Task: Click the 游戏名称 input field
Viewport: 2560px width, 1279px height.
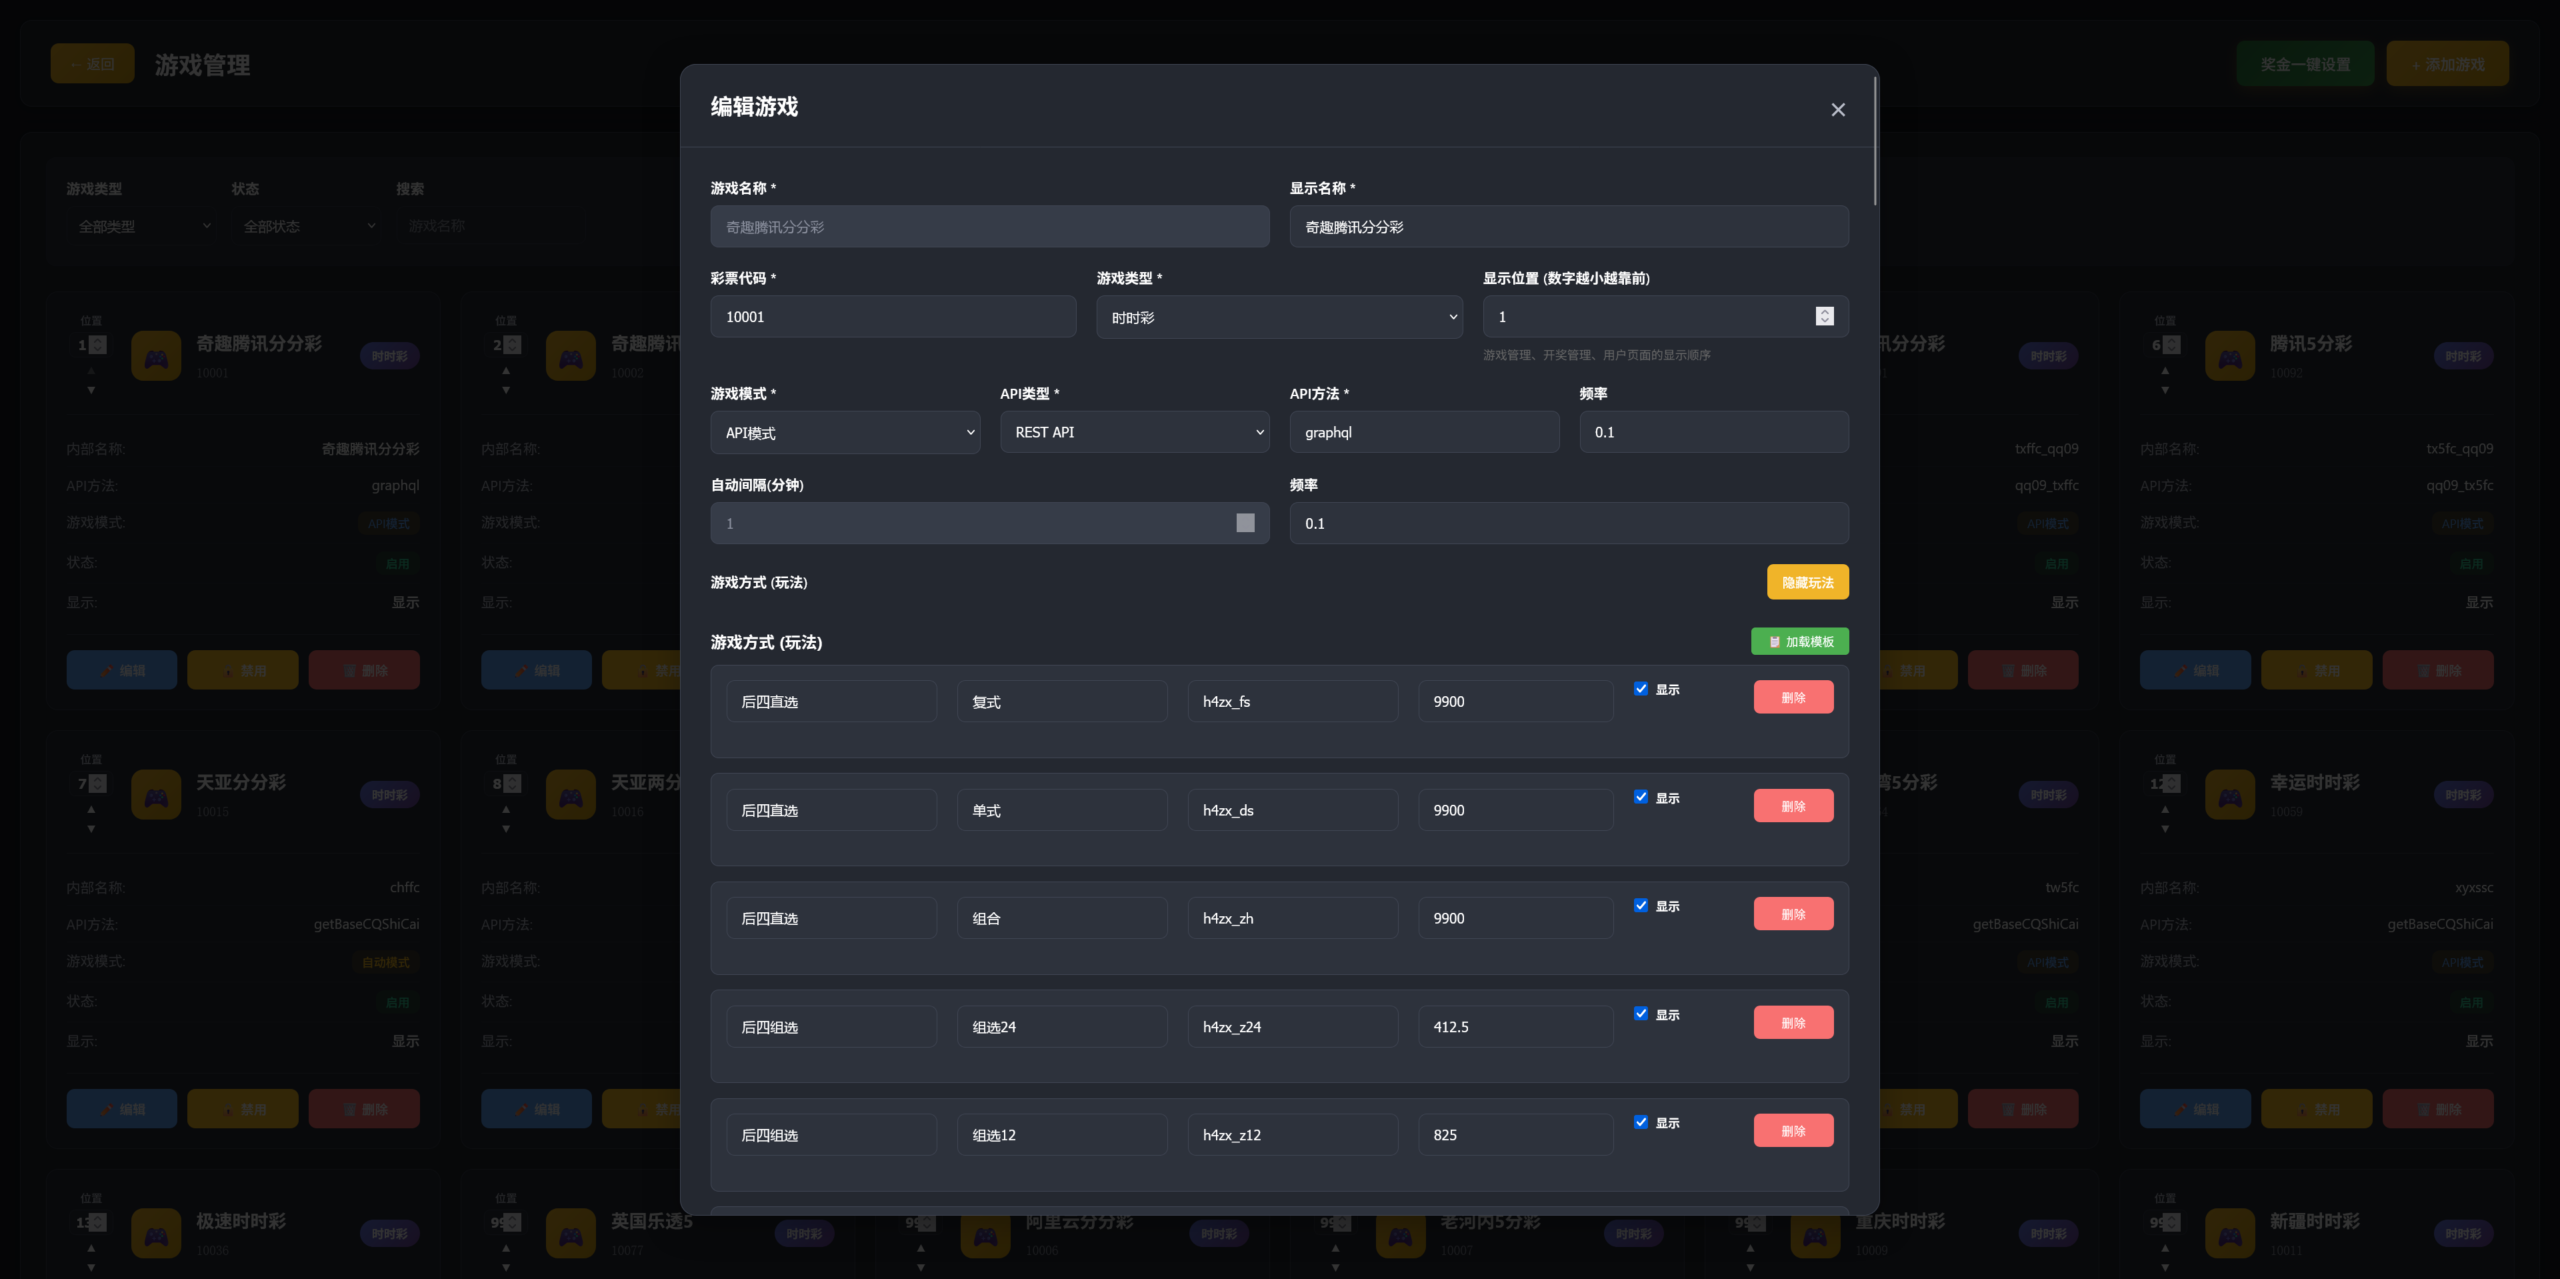Action: 989,226
